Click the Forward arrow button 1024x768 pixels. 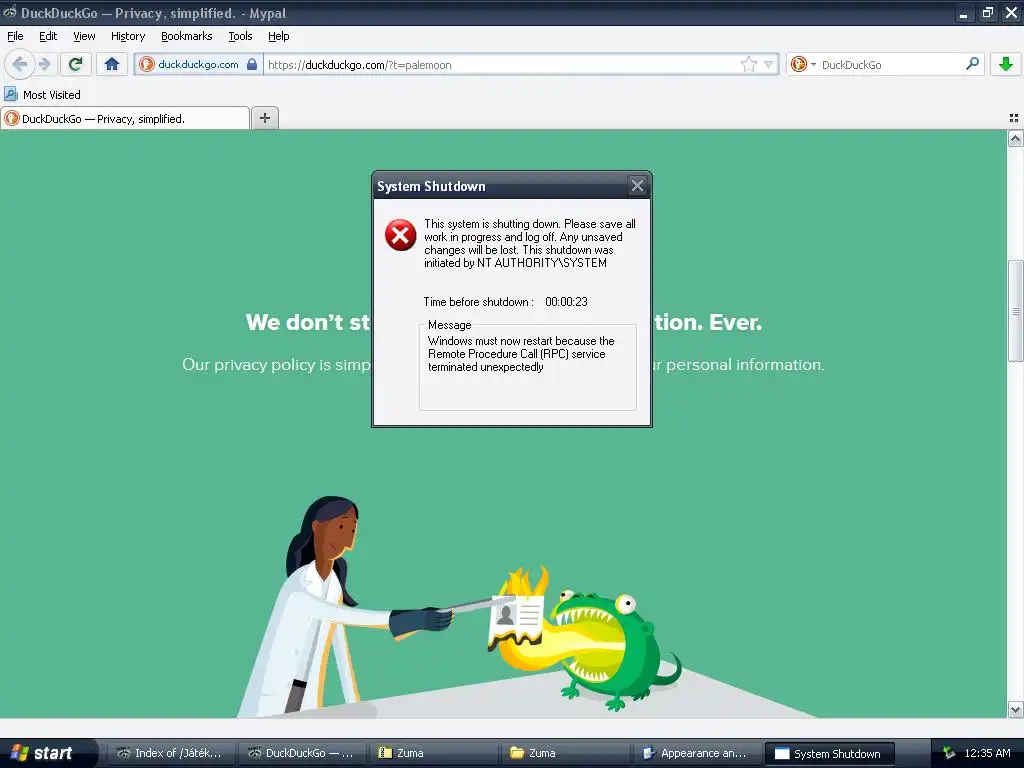tap(44, 64)
